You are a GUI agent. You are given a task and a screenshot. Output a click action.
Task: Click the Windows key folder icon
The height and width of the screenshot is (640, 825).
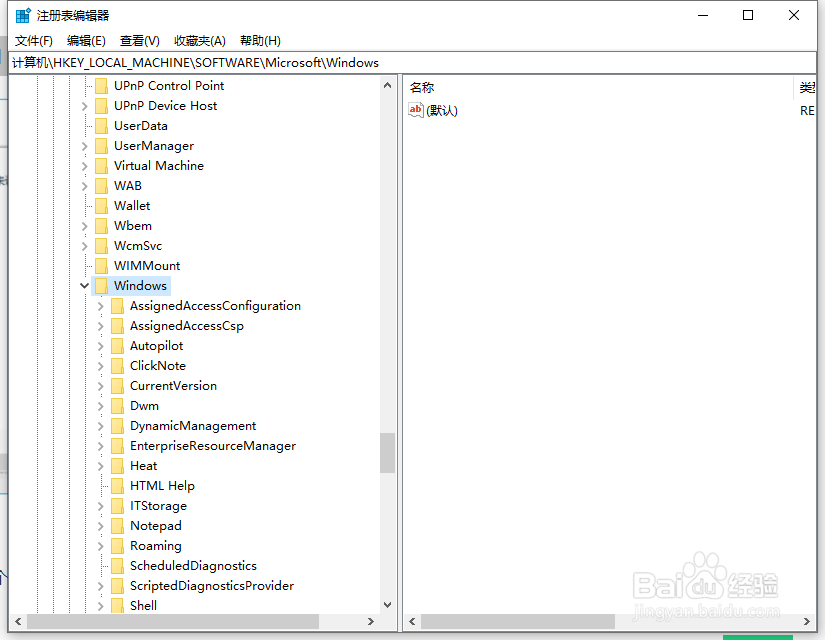pyautogui.click(x=102, y=286)
